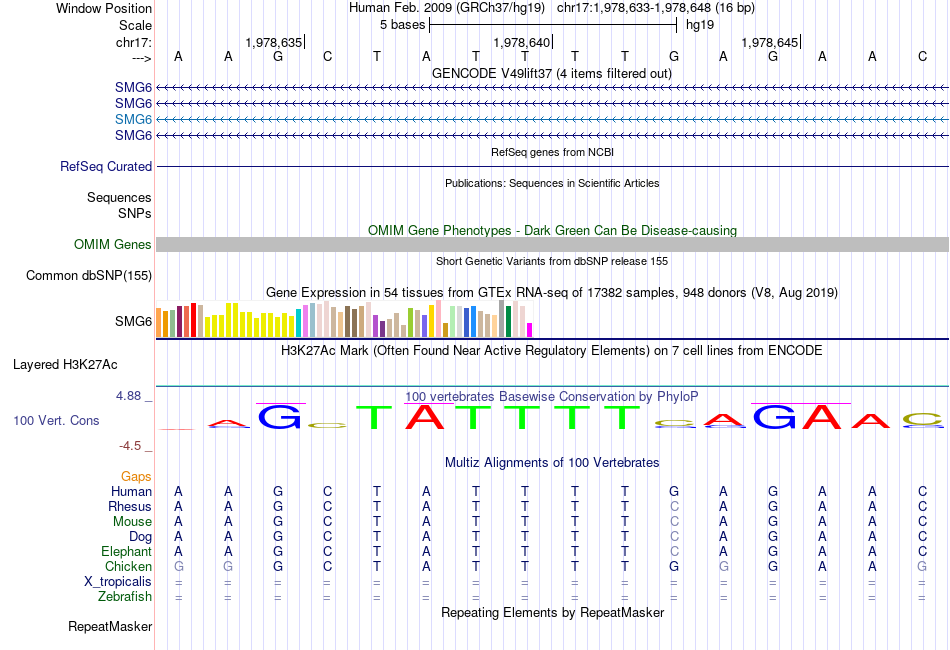Open the GENCODE V49lift37 track title
The width and height of the screenshot is (950, 650).
[552, 74]
